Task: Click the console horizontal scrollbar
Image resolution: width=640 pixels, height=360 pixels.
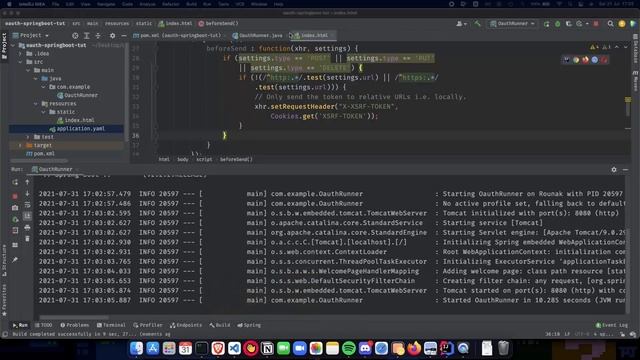Action: [74, 317]
